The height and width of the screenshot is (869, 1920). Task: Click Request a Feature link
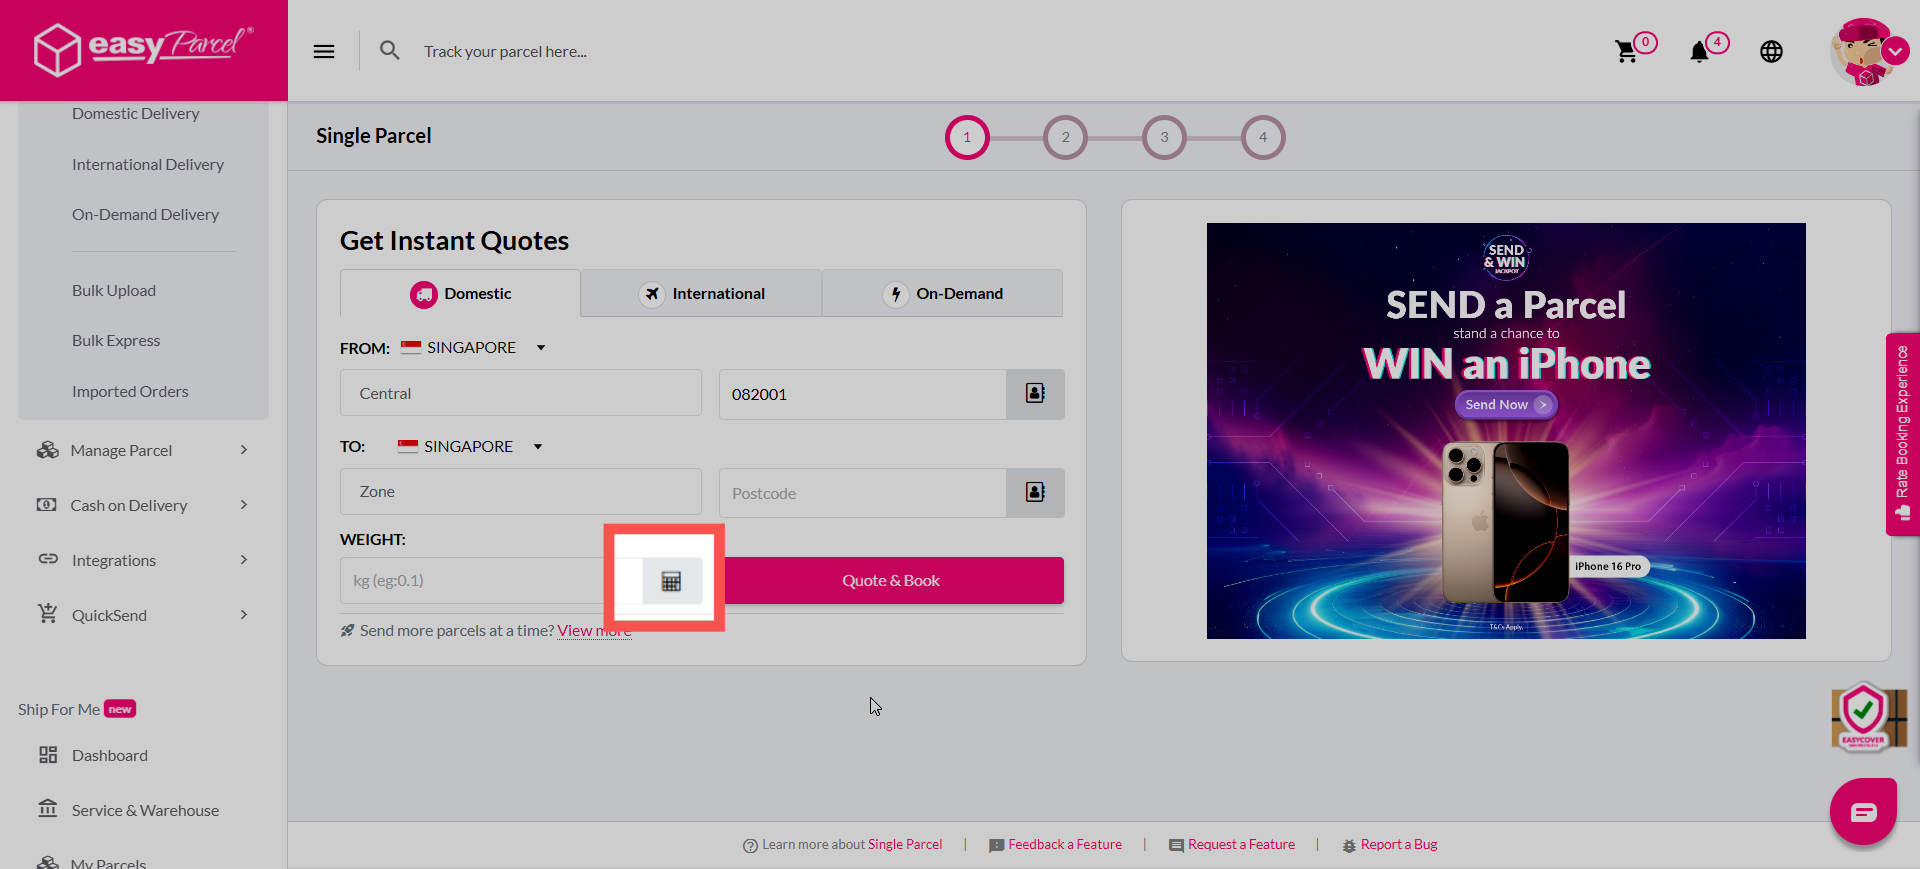click(1241, 845)
